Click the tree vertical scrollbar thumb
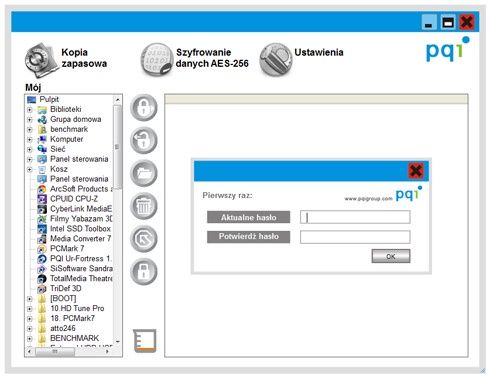The image size is (490, 379). coord(117,147)
